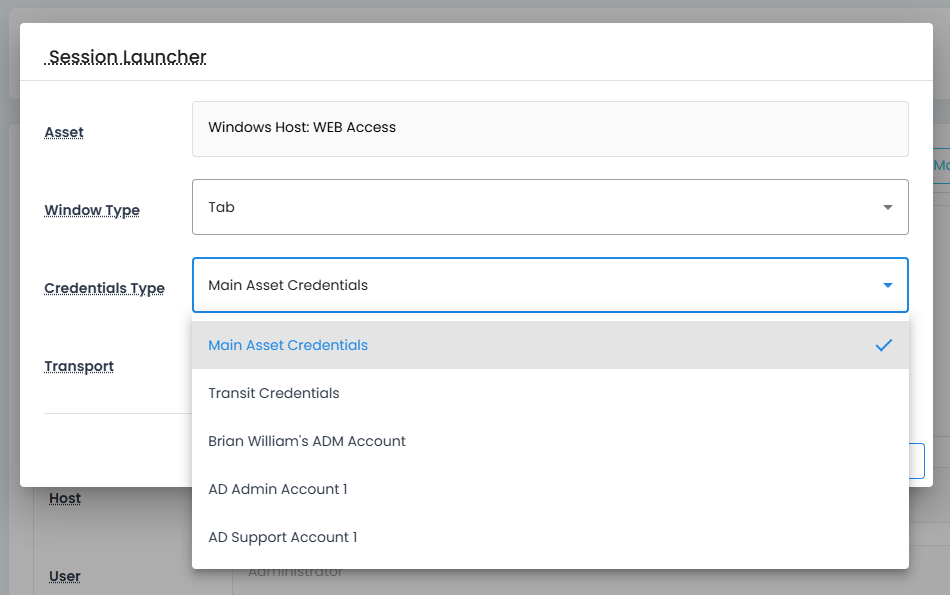This screenshot has height=595, width=950.
Task: Select Main Asset Credentials in the open list
Action: click(x=288, y=345)
